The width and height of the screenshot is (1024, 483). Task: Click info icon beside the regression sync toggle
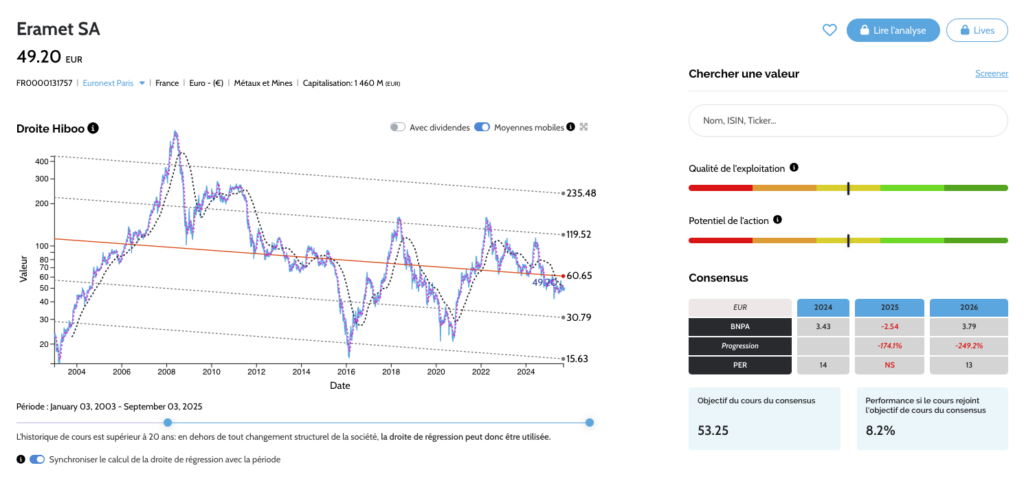21,459
